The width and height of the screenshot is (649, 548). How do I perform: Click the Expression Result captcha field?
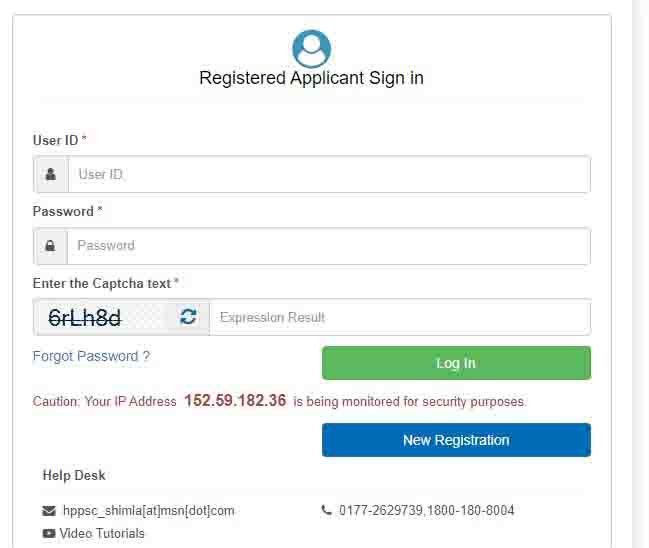400,317
